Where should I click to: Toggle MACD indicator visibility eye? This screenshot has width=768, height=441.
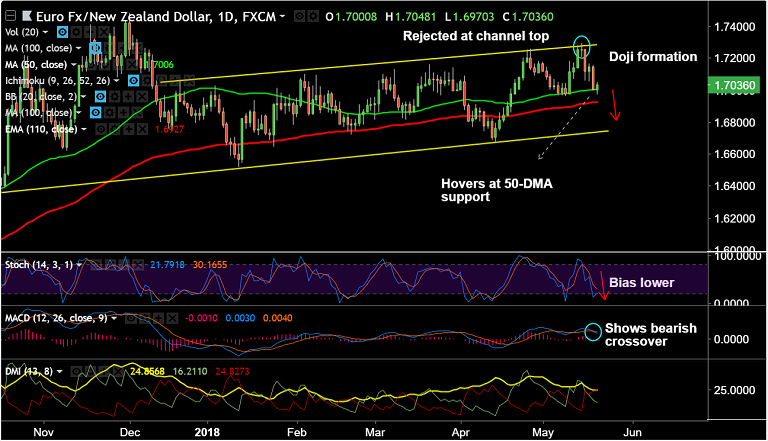pyautogui.click(x=131, y=318)
